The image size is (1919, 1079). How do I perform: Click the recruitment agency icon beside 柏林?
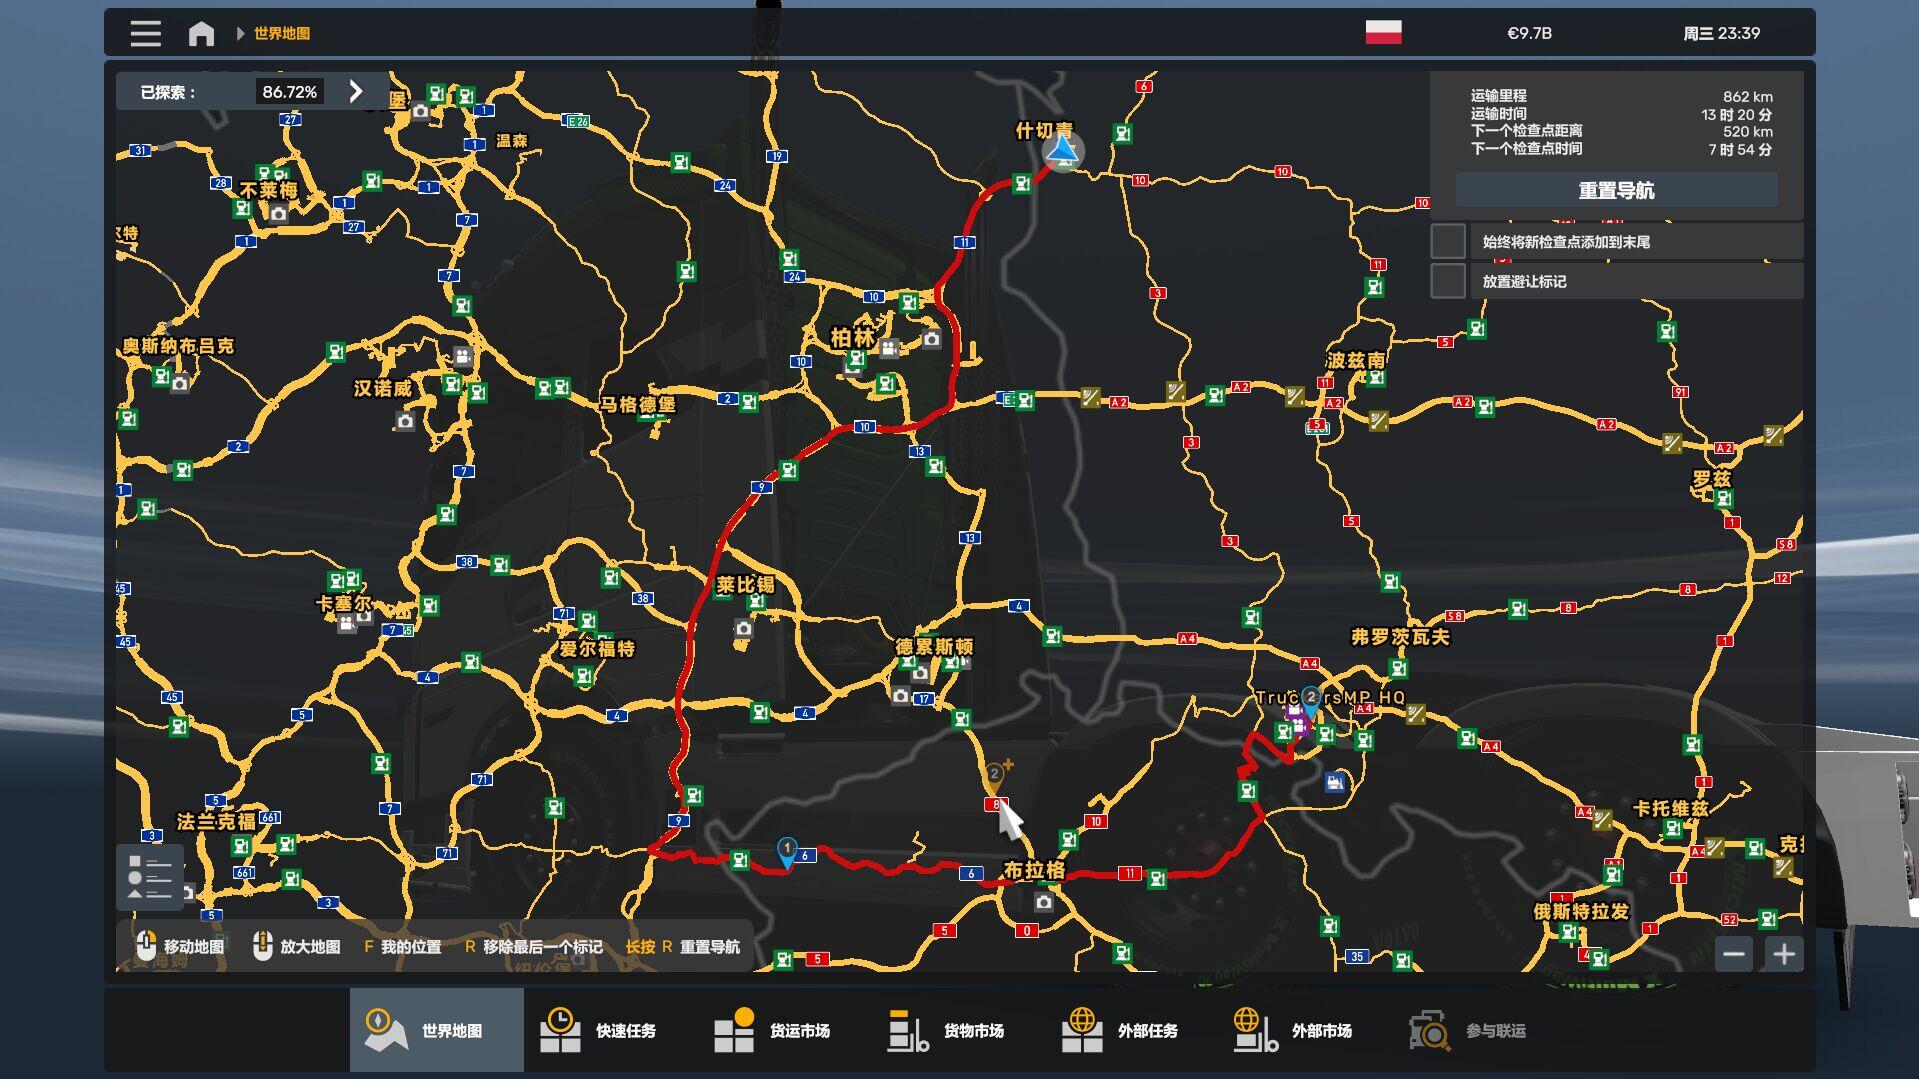click(x=888, y=348)
